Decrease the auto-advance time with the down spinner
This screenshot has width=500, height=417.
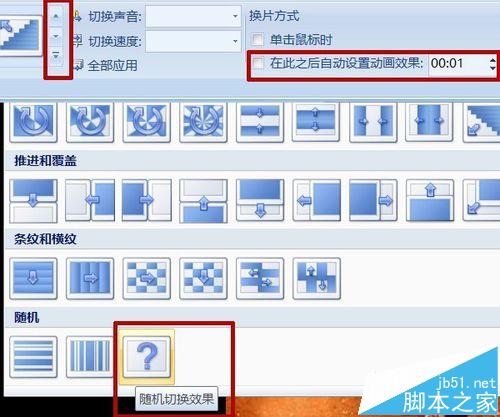tap(493, 68)
